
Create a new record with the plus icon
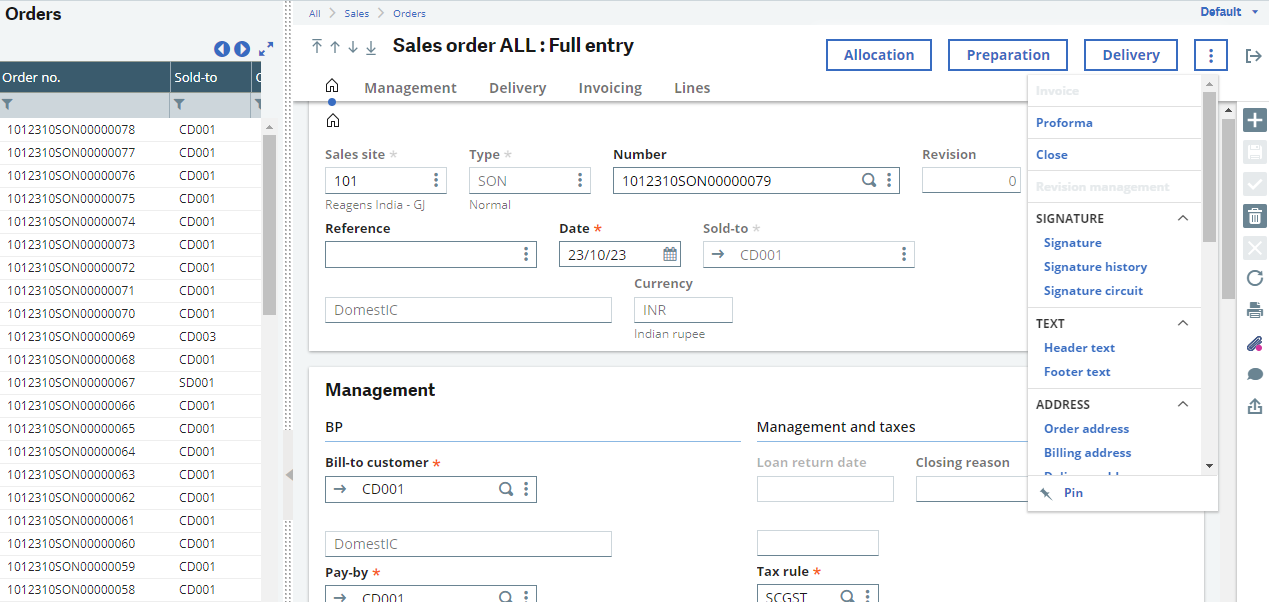point(1255,119)
